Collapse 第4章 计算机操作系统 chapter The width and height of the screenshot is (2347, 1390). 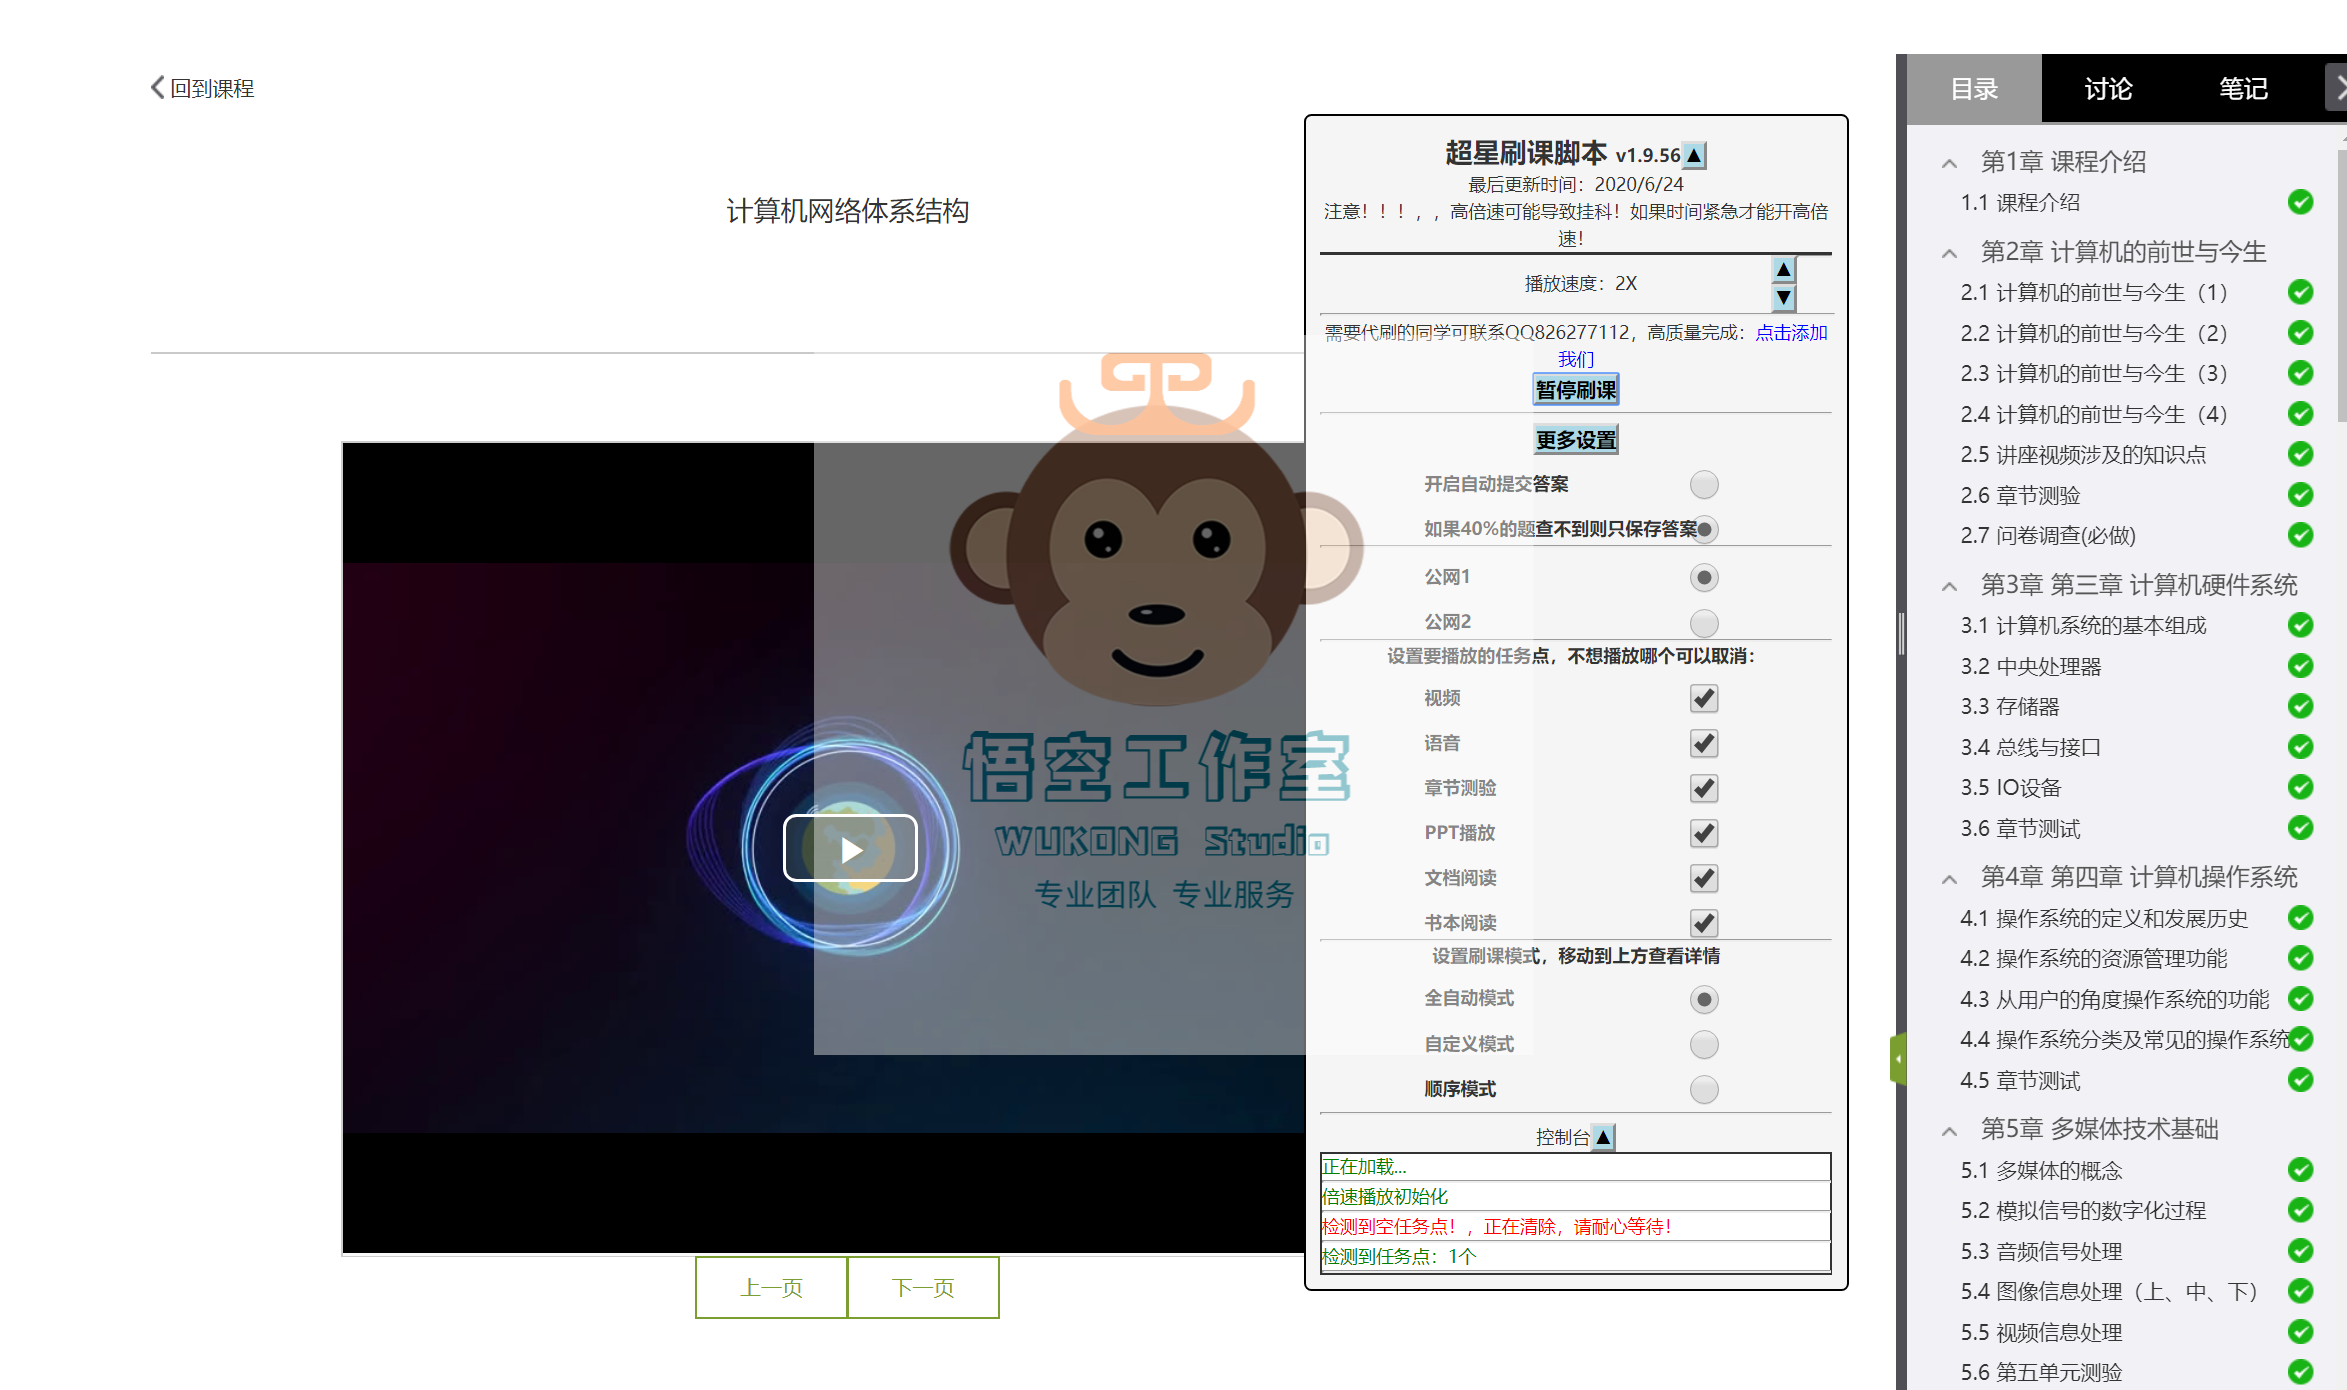click(x=1949, y=879)
